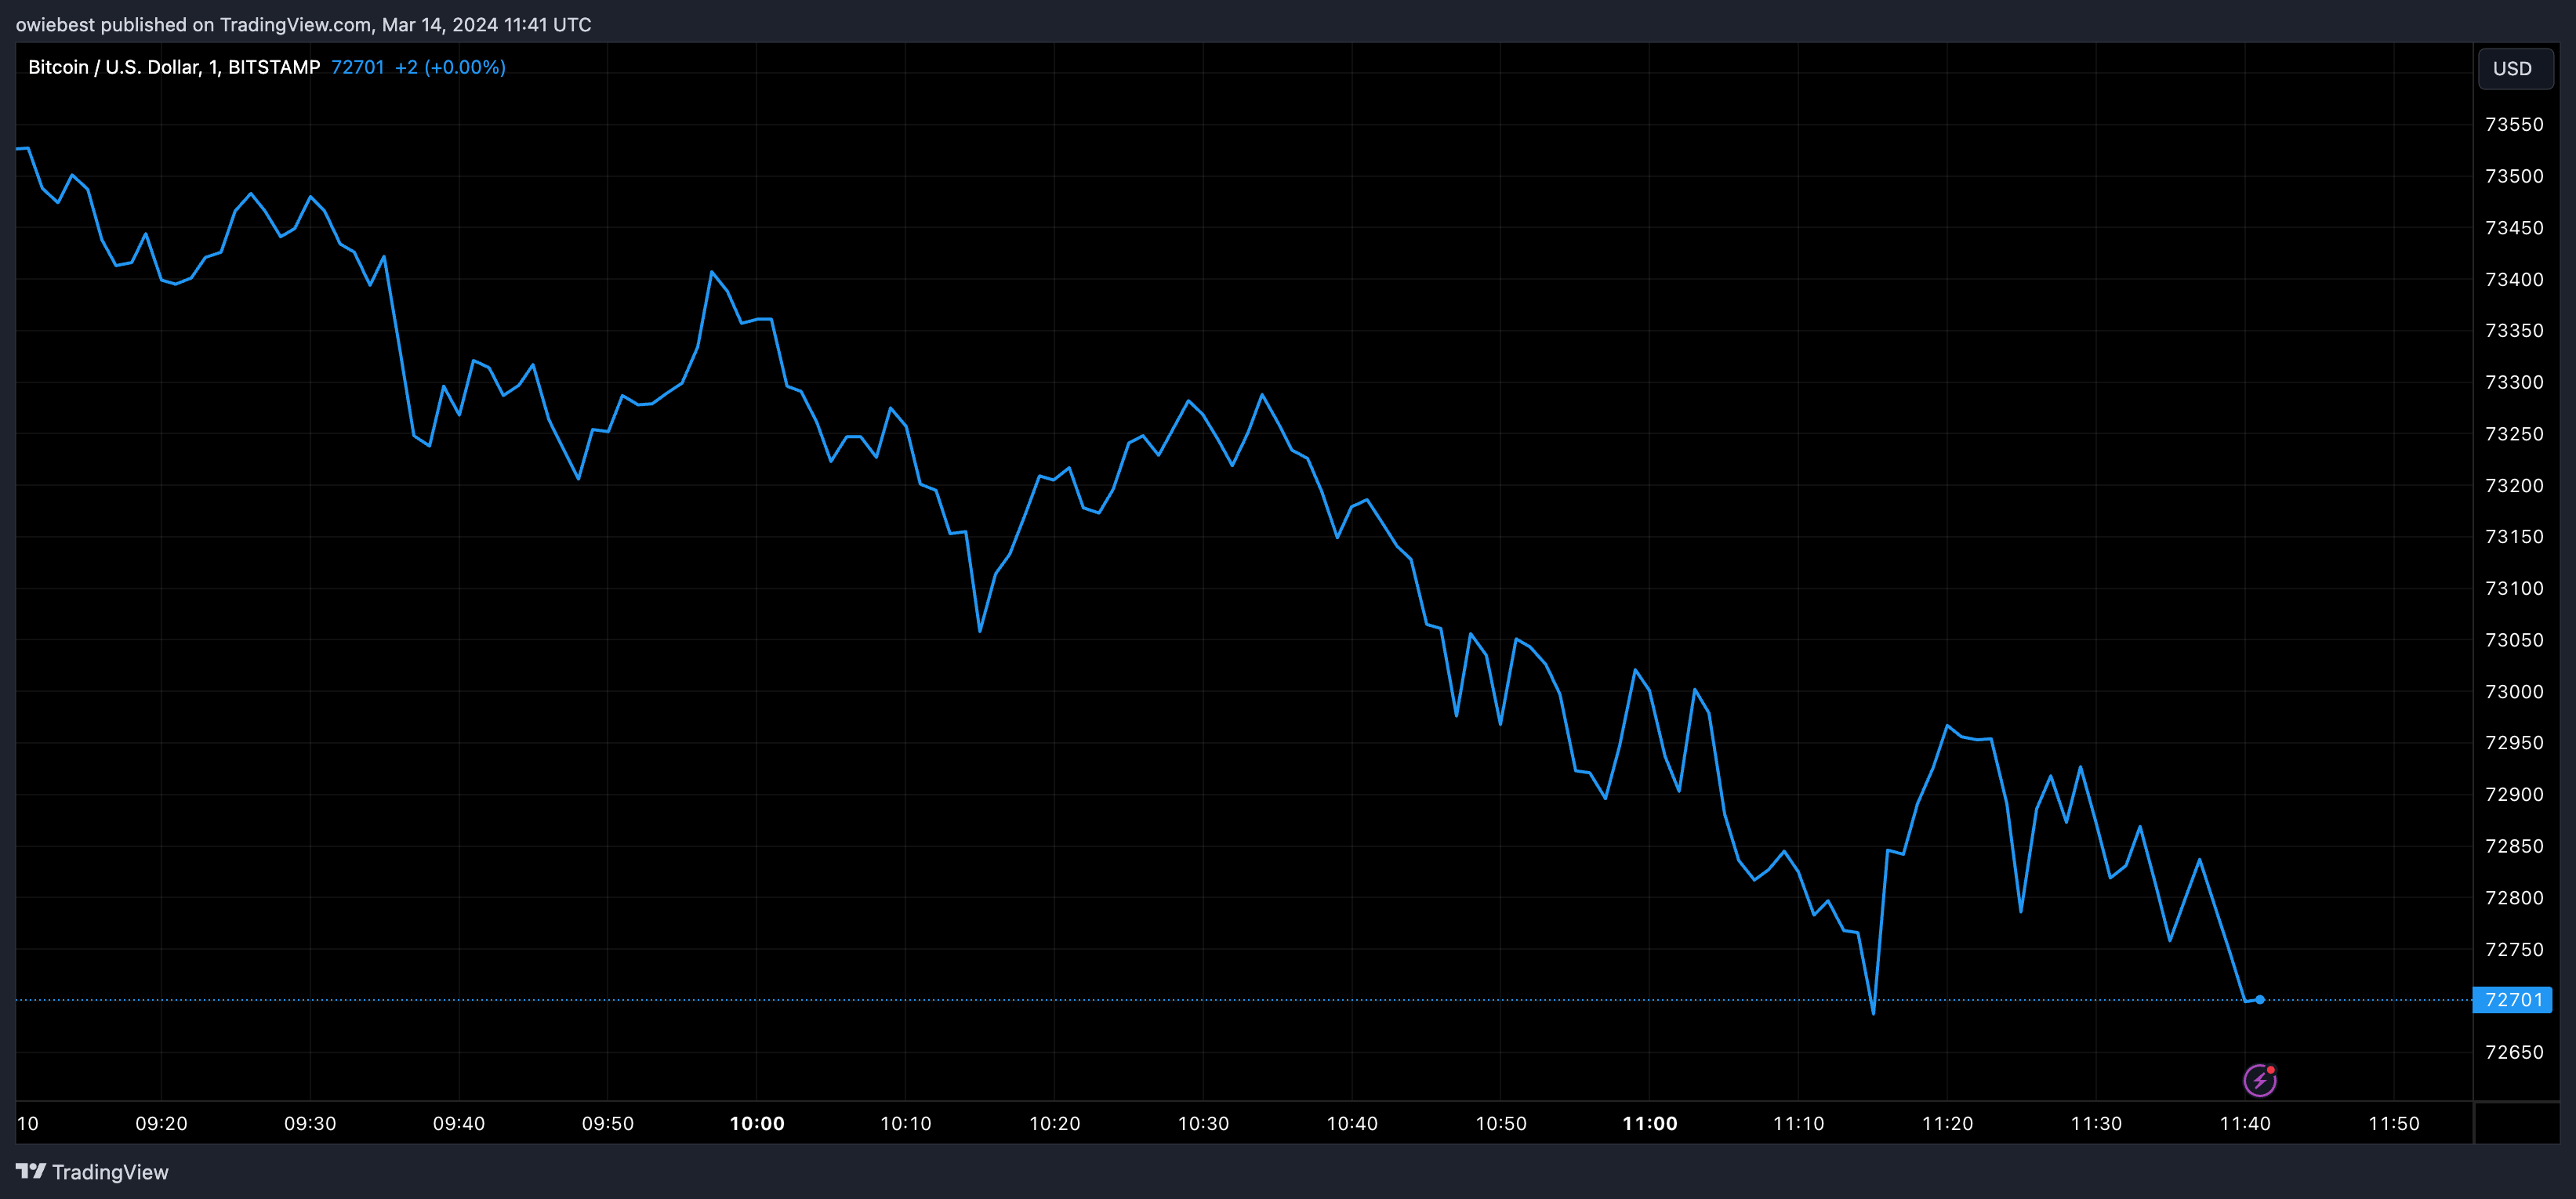Click the 73300 price axis label

[2514, 382]
